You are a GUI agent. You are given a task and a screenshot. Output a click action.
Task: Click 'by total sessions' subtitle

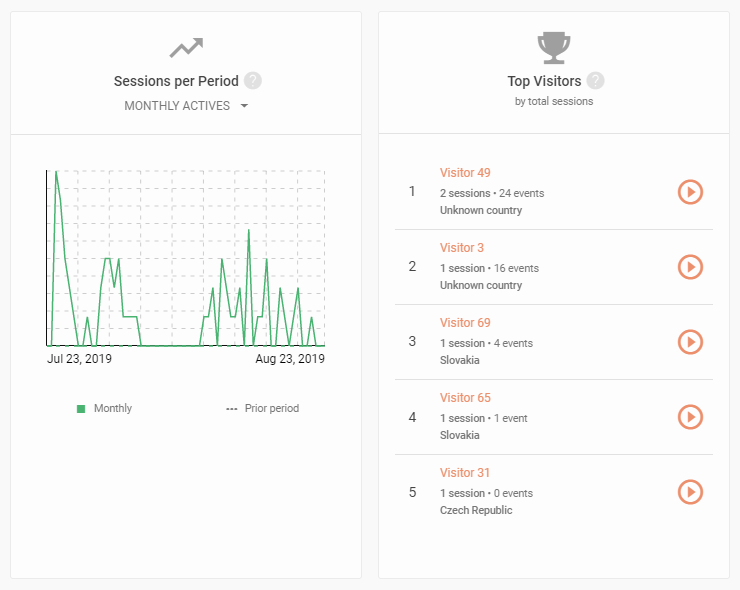(554, 101)
